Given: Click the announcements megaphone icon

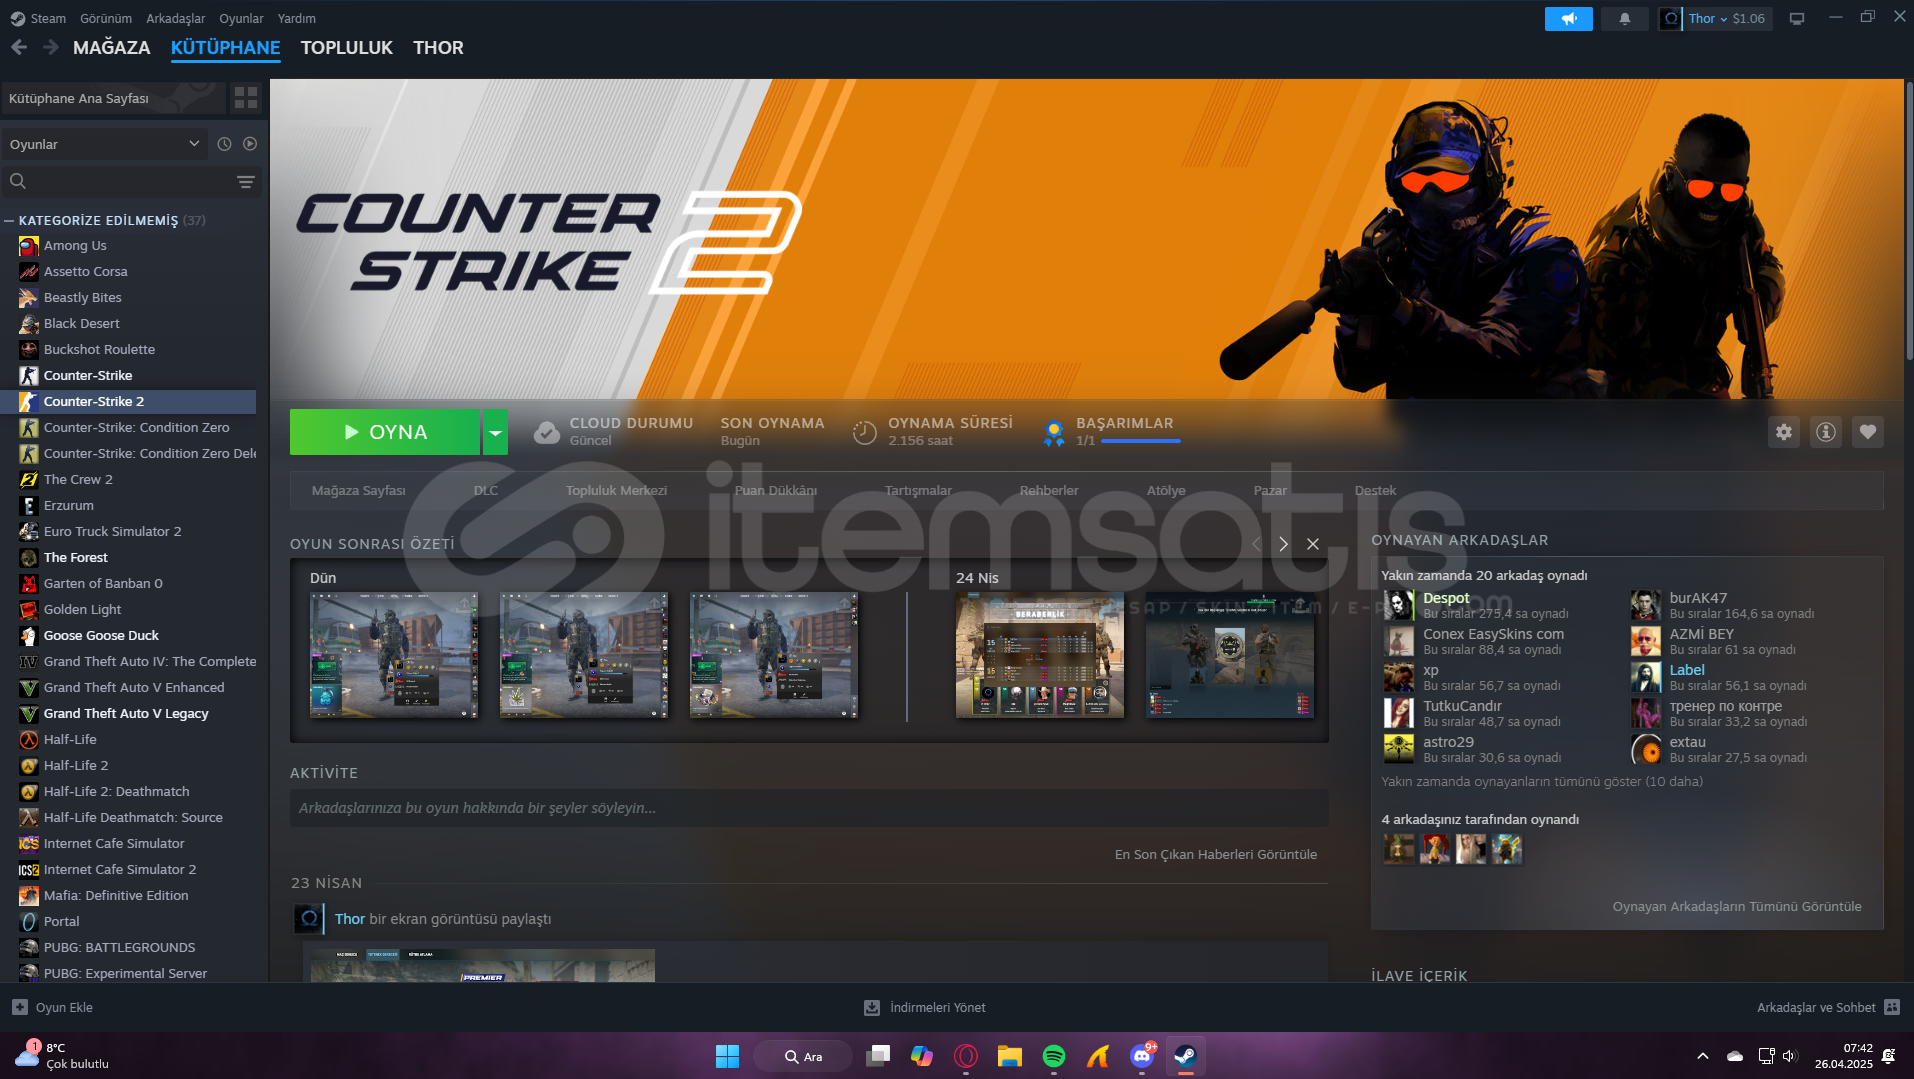Looking at the screenshot, I should click(1568, 18).
